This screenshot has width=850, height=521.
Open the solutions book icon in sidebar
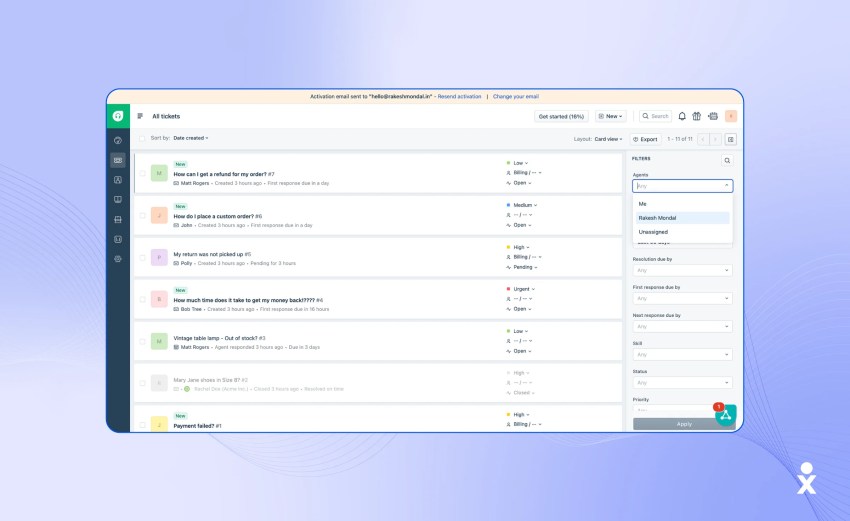coord(118,200)
